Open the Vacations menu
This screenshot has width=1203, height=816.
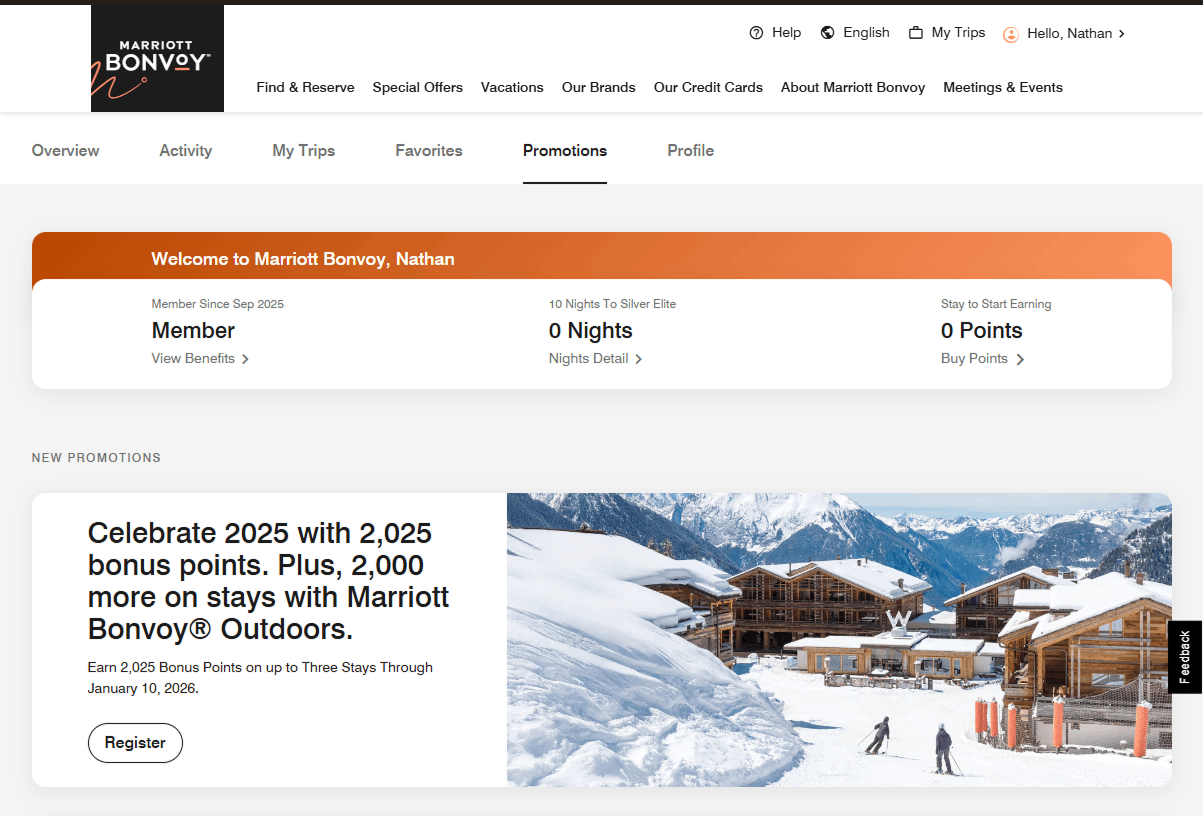tap(512, 87)
